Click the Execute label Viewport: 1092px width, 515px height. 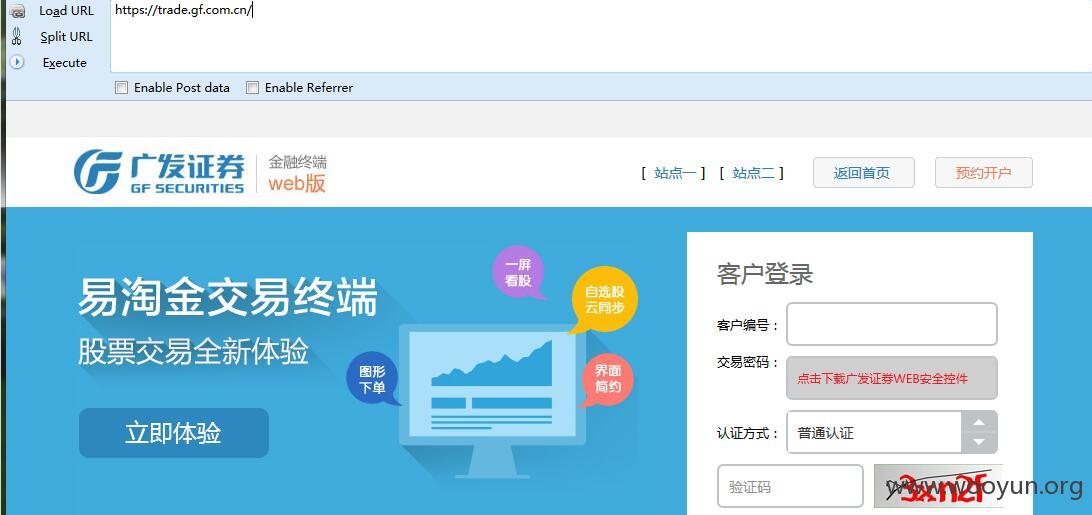(x=65, y=63)
